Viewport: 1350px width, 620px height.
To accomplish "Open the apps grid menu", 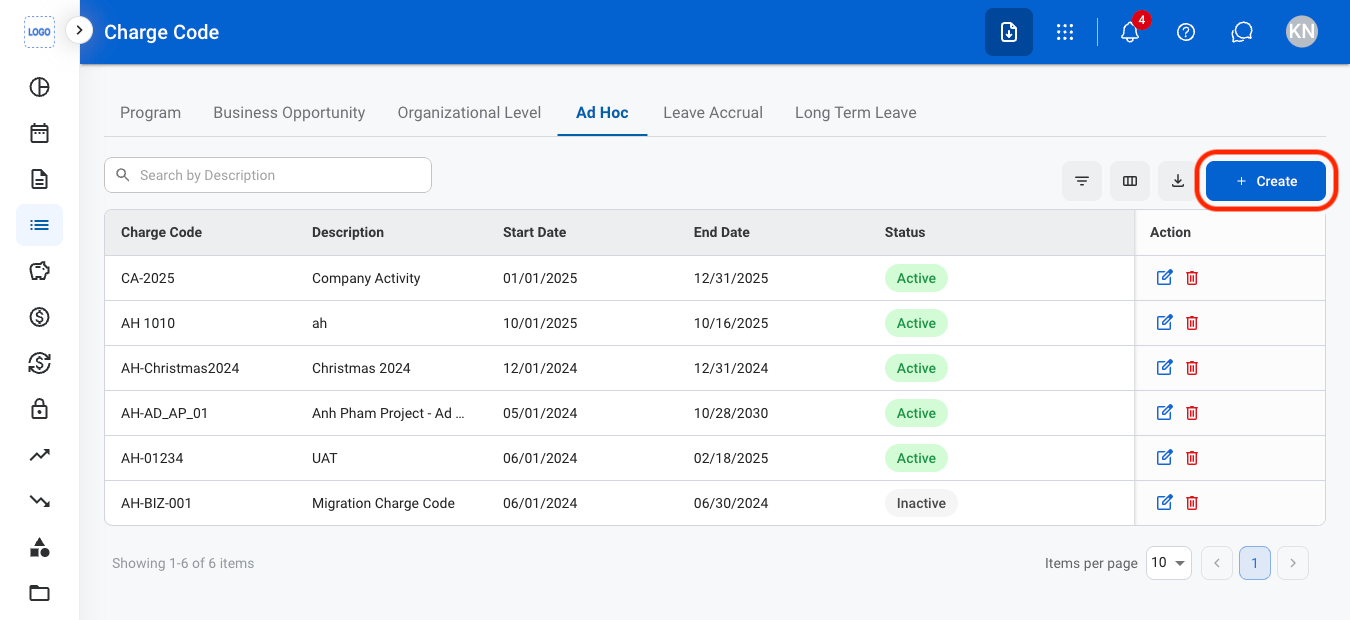I will tap(1065, 32).
